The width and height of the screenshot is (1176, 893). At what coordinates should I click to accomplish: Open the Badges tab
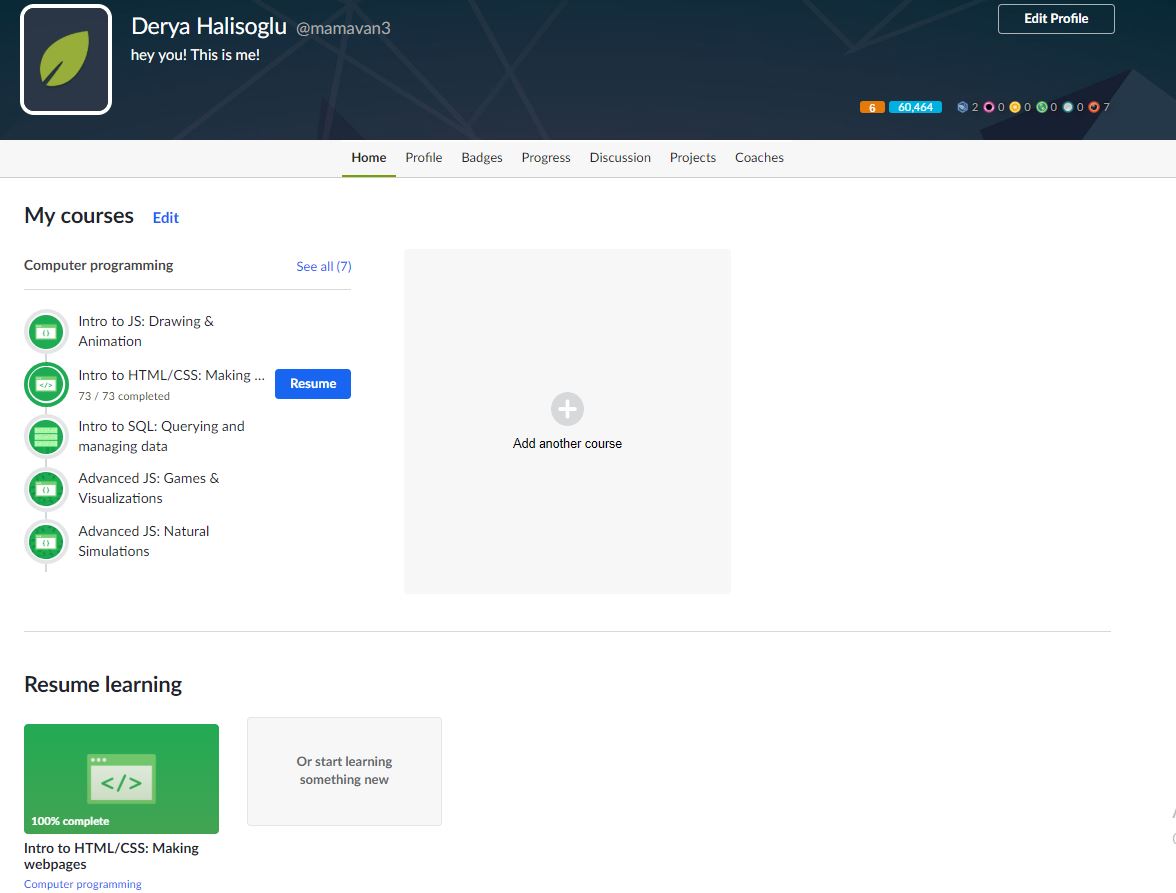pyautogui.click(x=482, y=157)
